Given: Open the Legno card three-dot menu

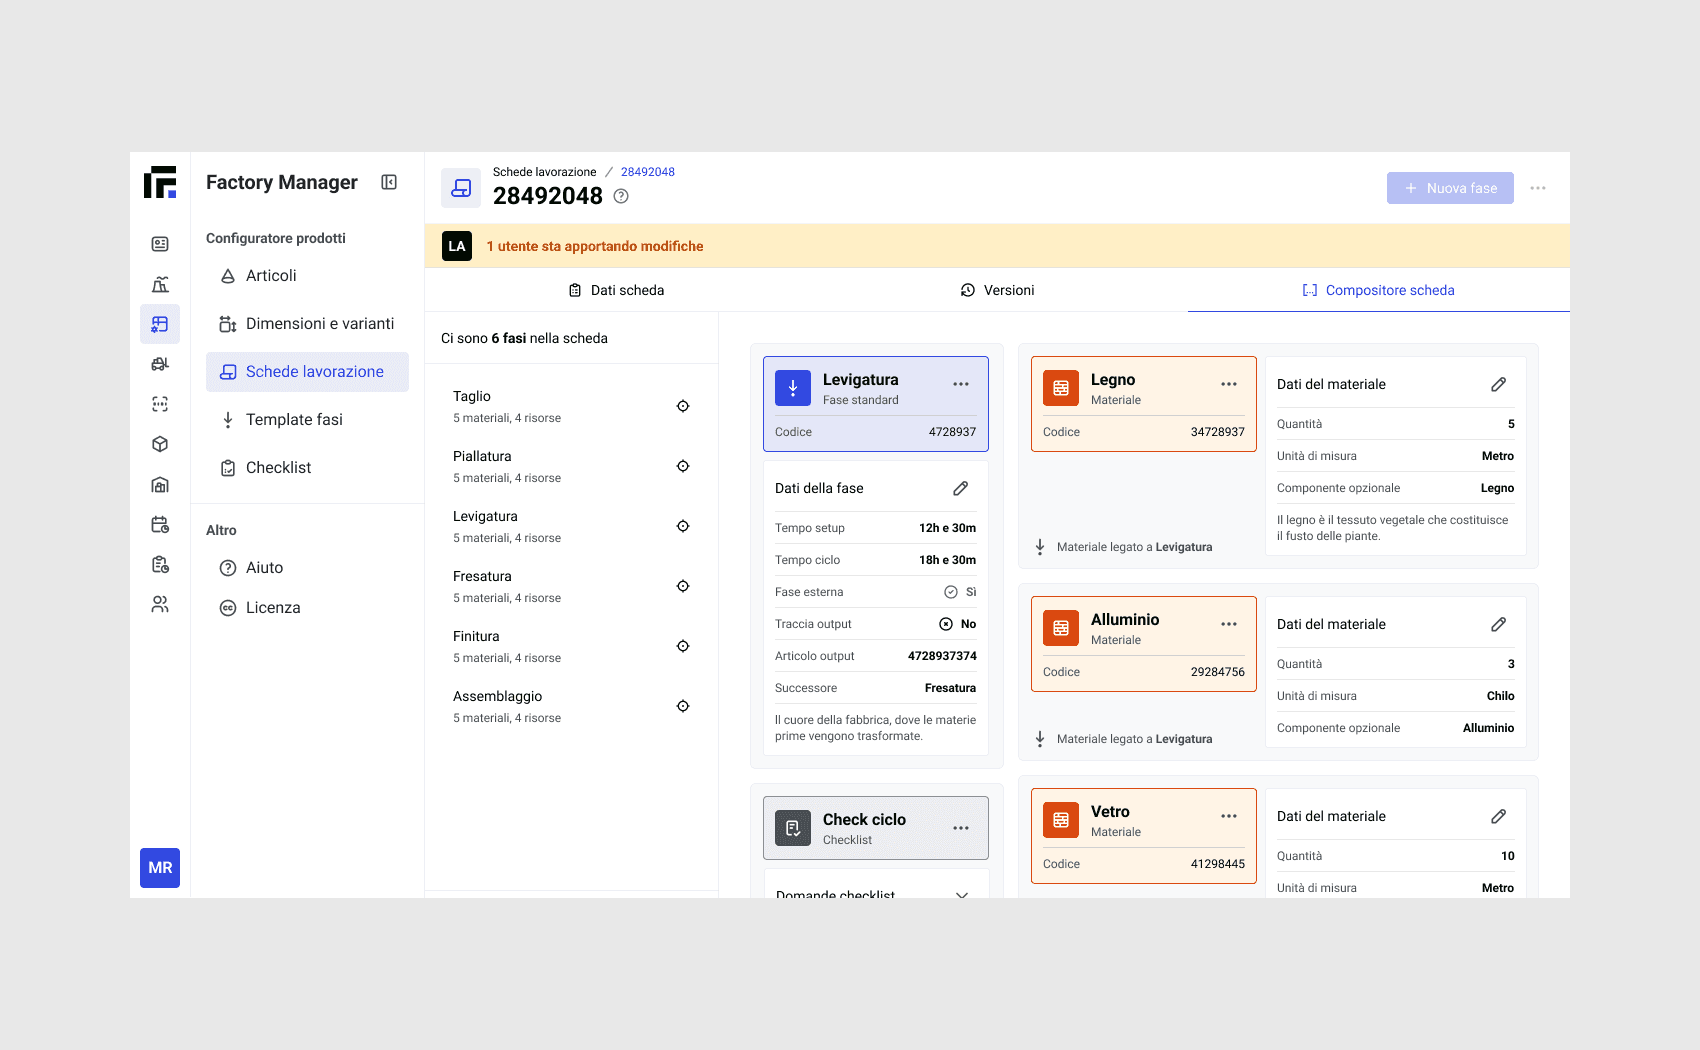Looking at the screenshot, I should [x=1229, y=384].
